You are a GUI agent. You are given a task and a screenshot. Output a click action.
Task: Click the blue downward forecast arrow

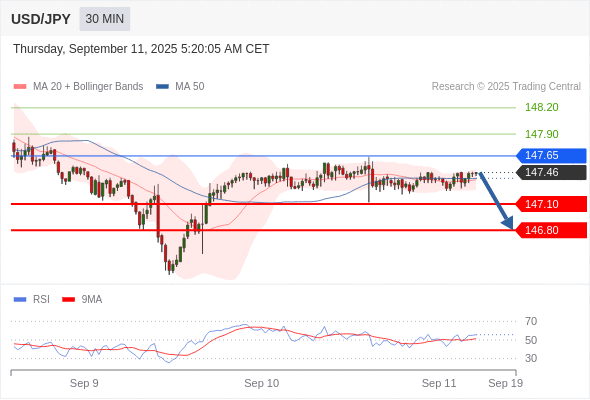pyautogui.click(x=496, y=200)
